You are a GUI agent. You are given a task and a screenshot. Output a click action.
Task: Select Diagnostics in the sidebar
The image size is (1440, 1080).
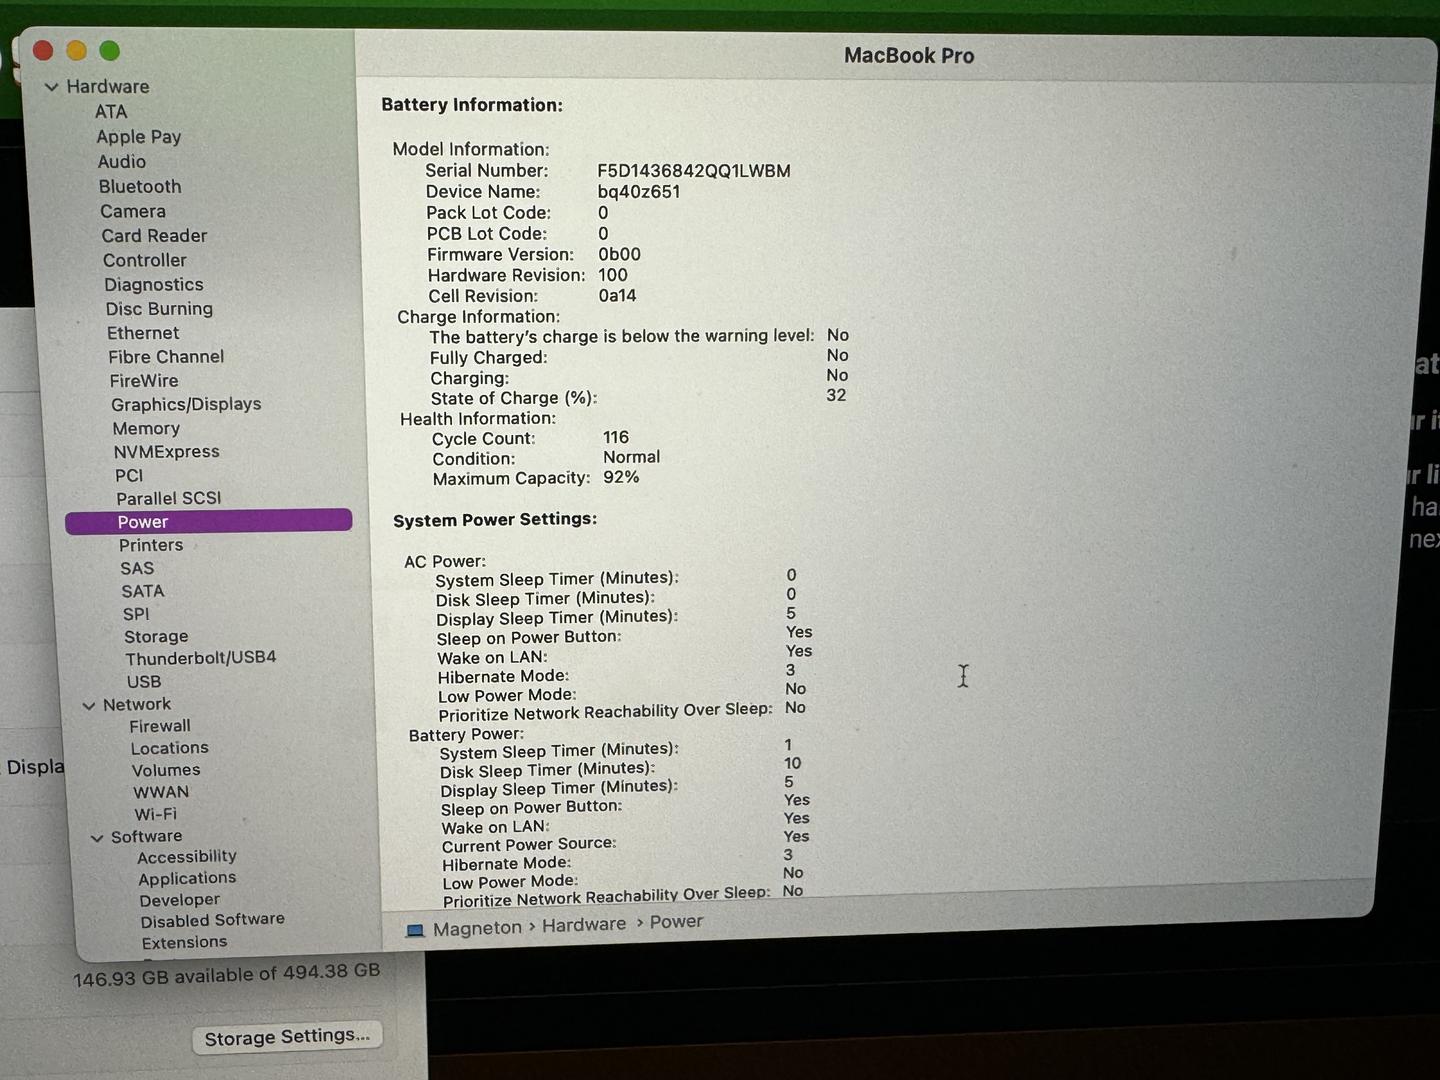pos(154,285)
